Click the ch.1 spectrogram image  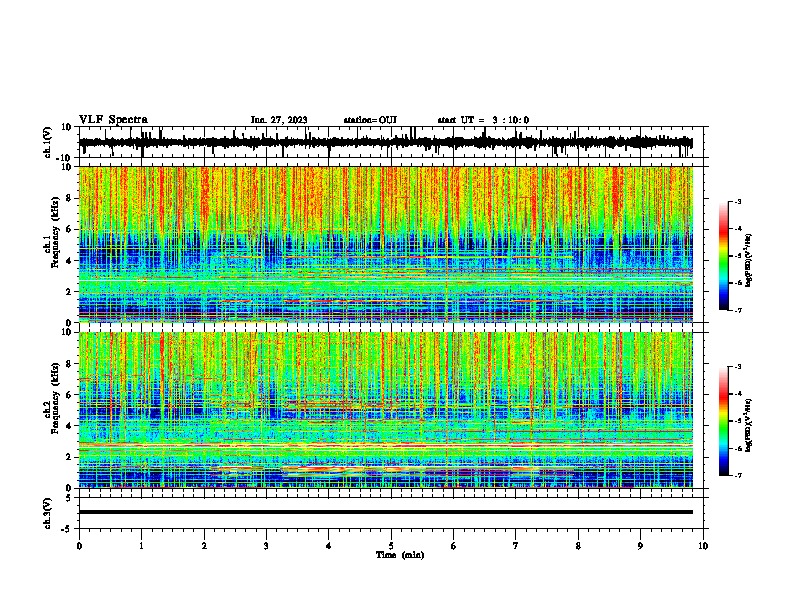[386, 244]
